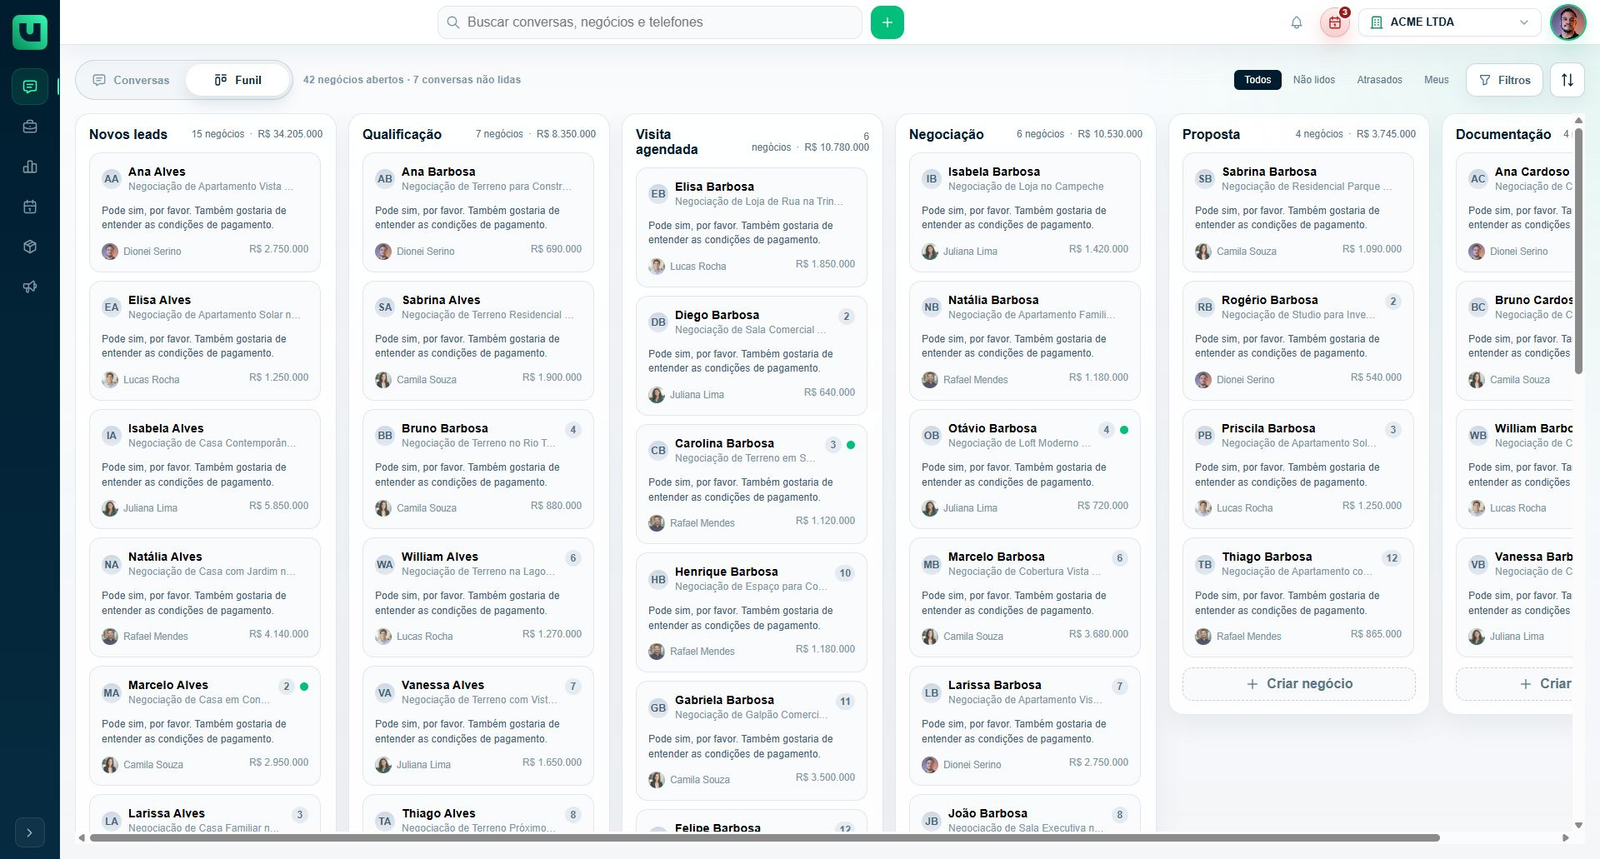The height and width of the screenshot is (859, 1600).
Task: Switch to the Funil view
Action: pos(238,80)
